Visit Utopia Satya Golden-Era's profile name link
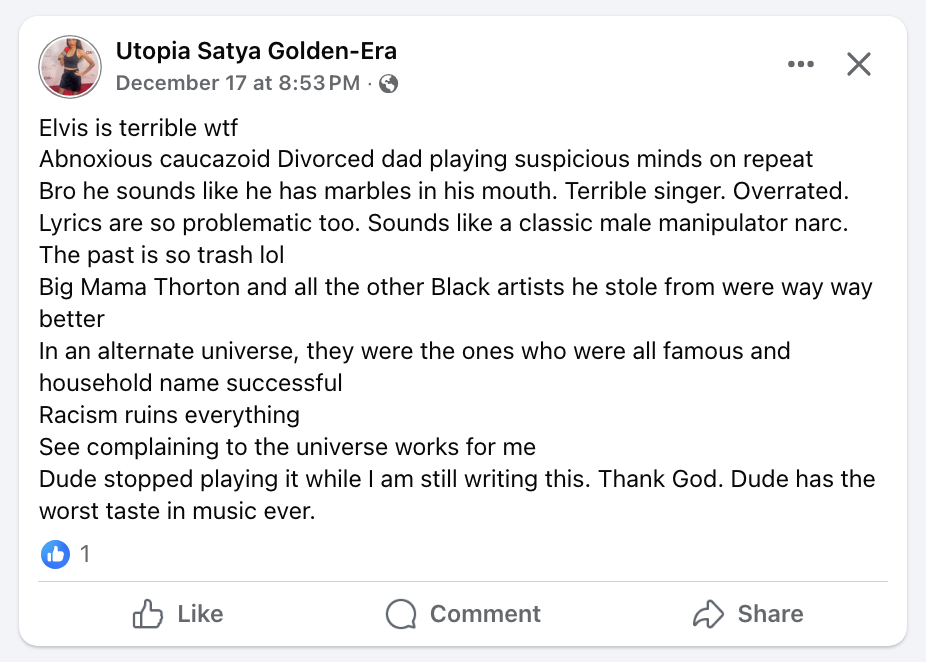 point(256,51)
